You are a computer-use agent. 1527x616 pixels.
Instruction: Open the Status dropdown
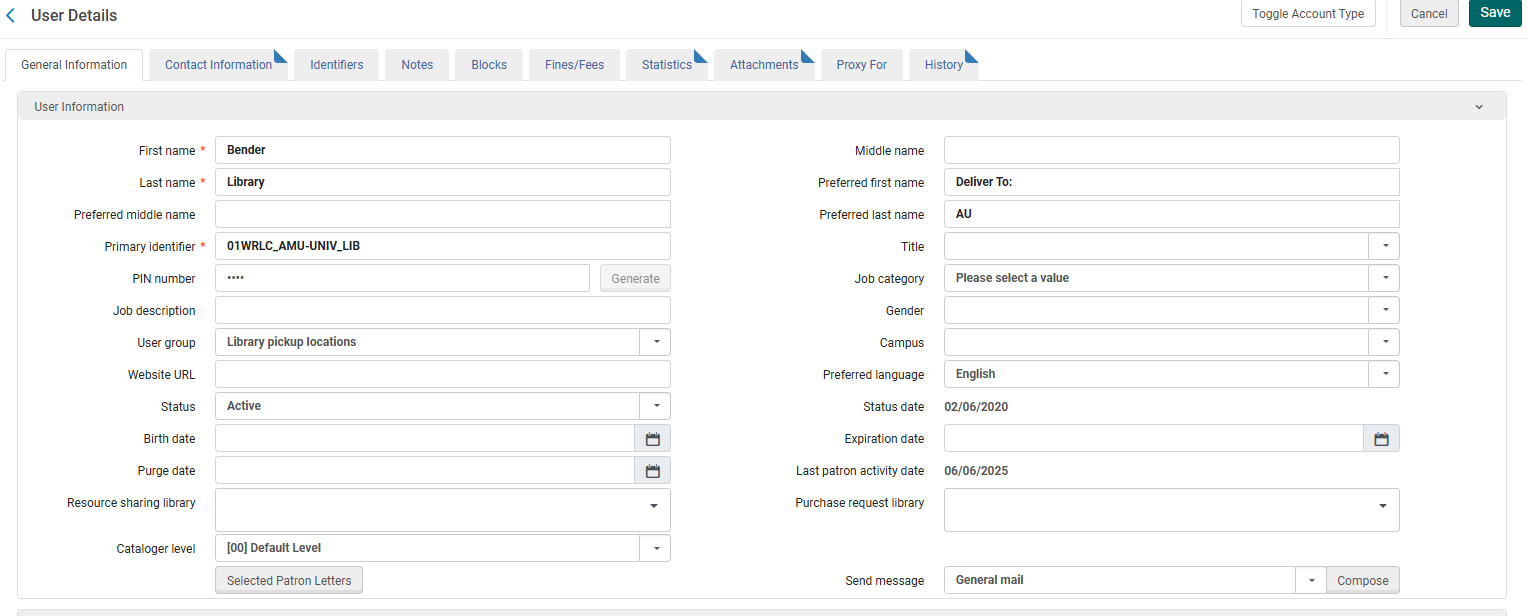pos(655,406)
